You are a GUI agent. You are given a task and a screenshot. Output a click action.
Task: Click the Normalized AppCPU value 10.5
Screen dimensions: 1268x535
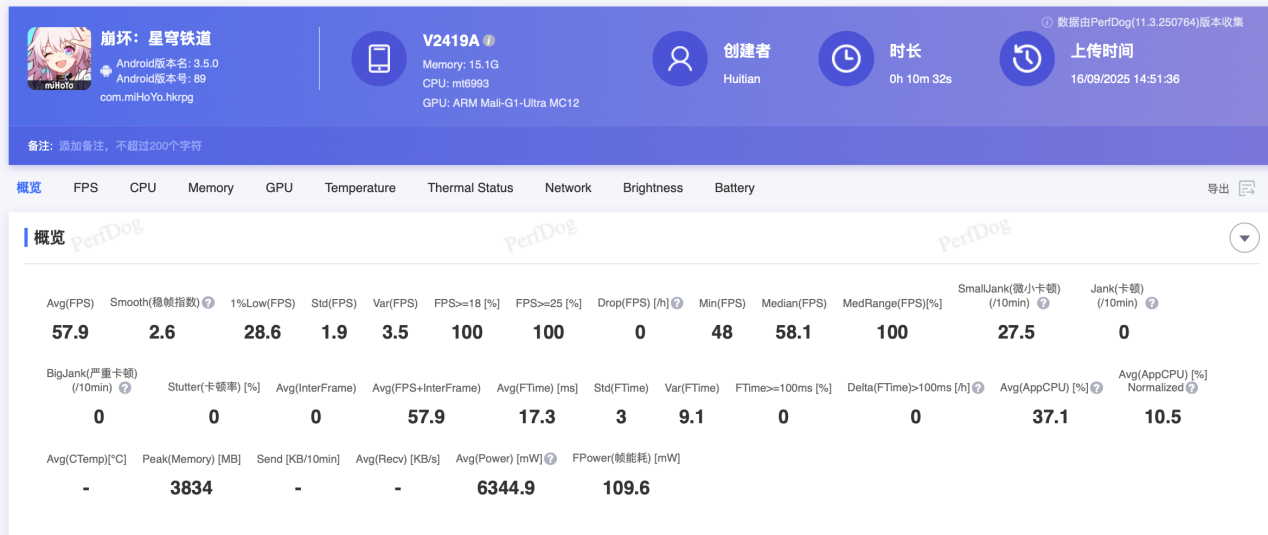click(1163, 416)
